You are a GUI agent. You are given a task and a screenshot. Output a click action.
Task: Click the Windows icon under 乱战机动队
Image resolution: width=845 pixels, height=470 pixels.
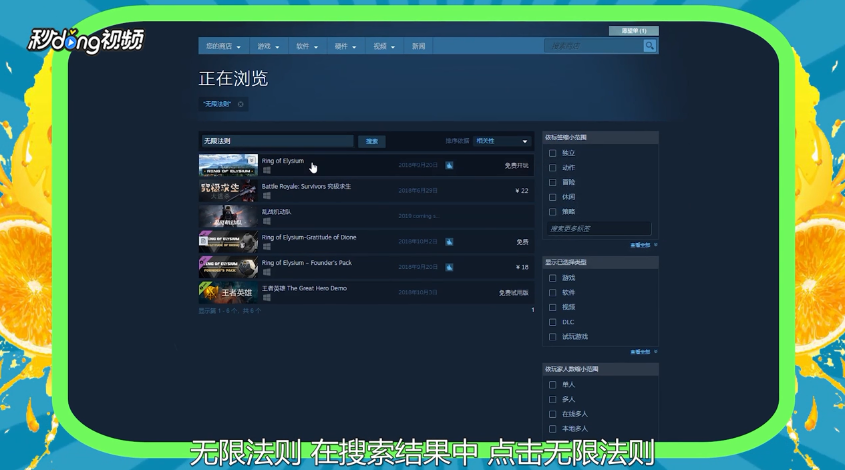click(x=266, y=221)
